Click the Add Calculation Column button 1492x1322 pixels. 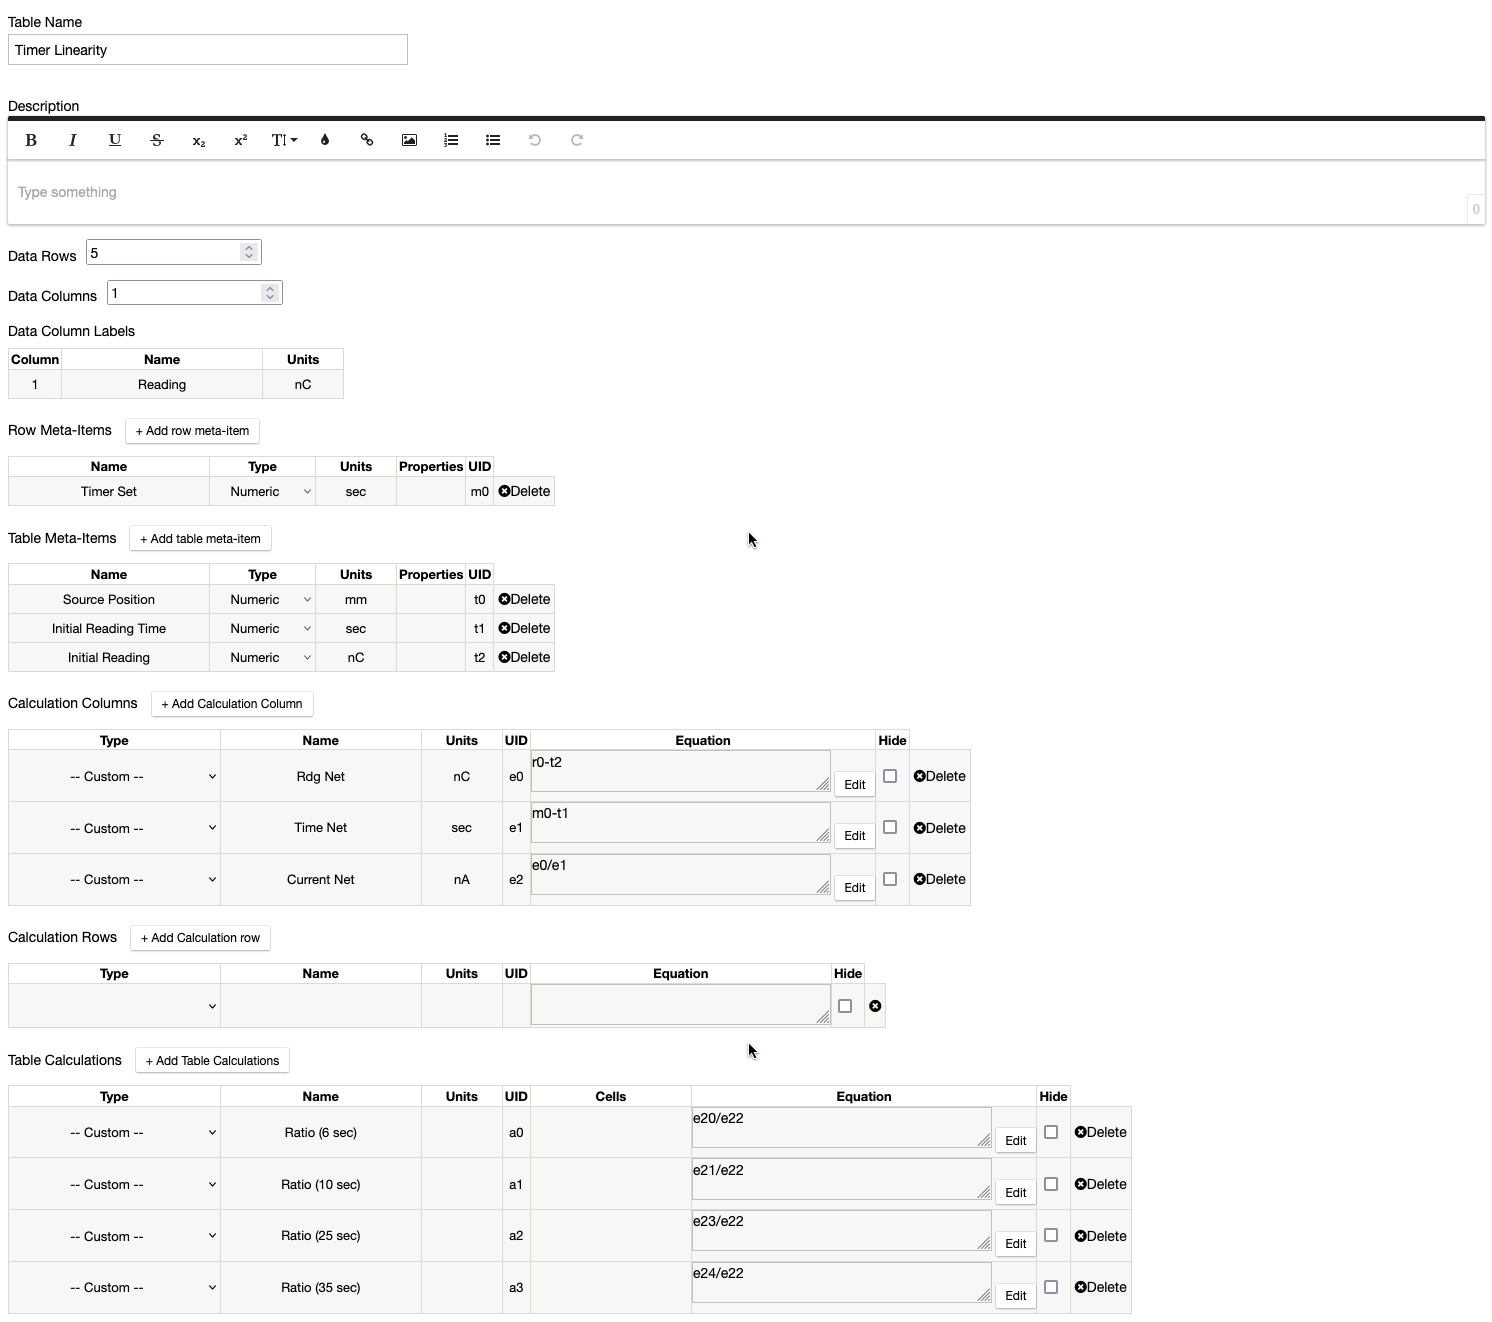[232, 704]
